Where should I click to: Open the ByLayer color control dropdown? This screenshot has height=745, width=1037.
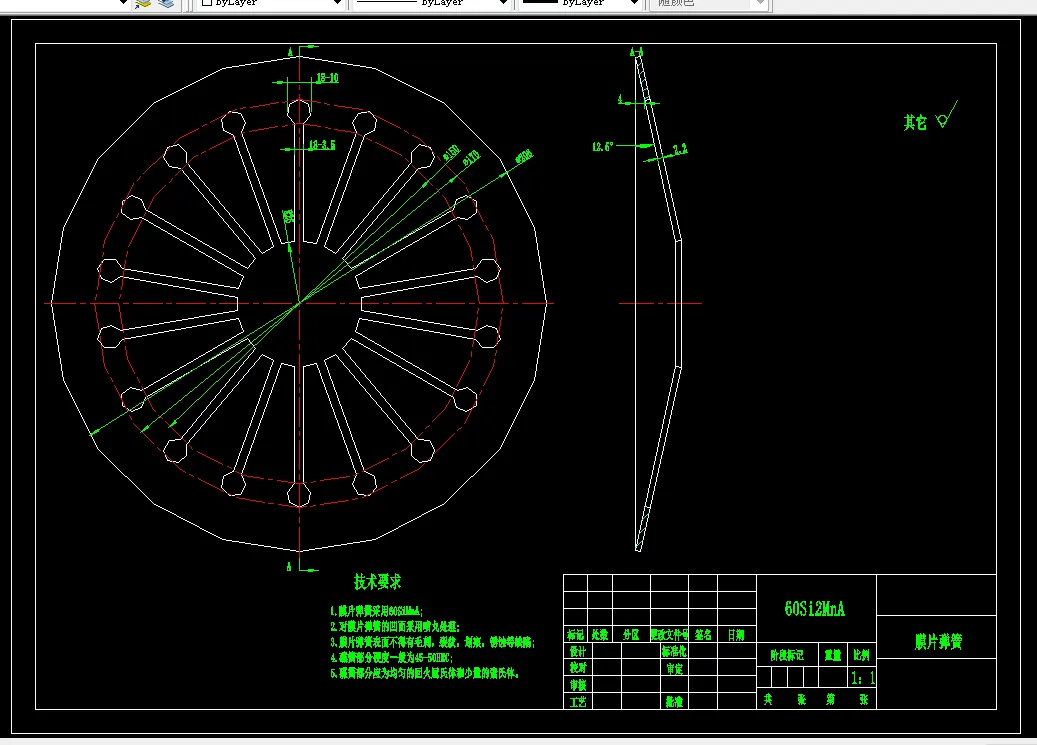271,3
